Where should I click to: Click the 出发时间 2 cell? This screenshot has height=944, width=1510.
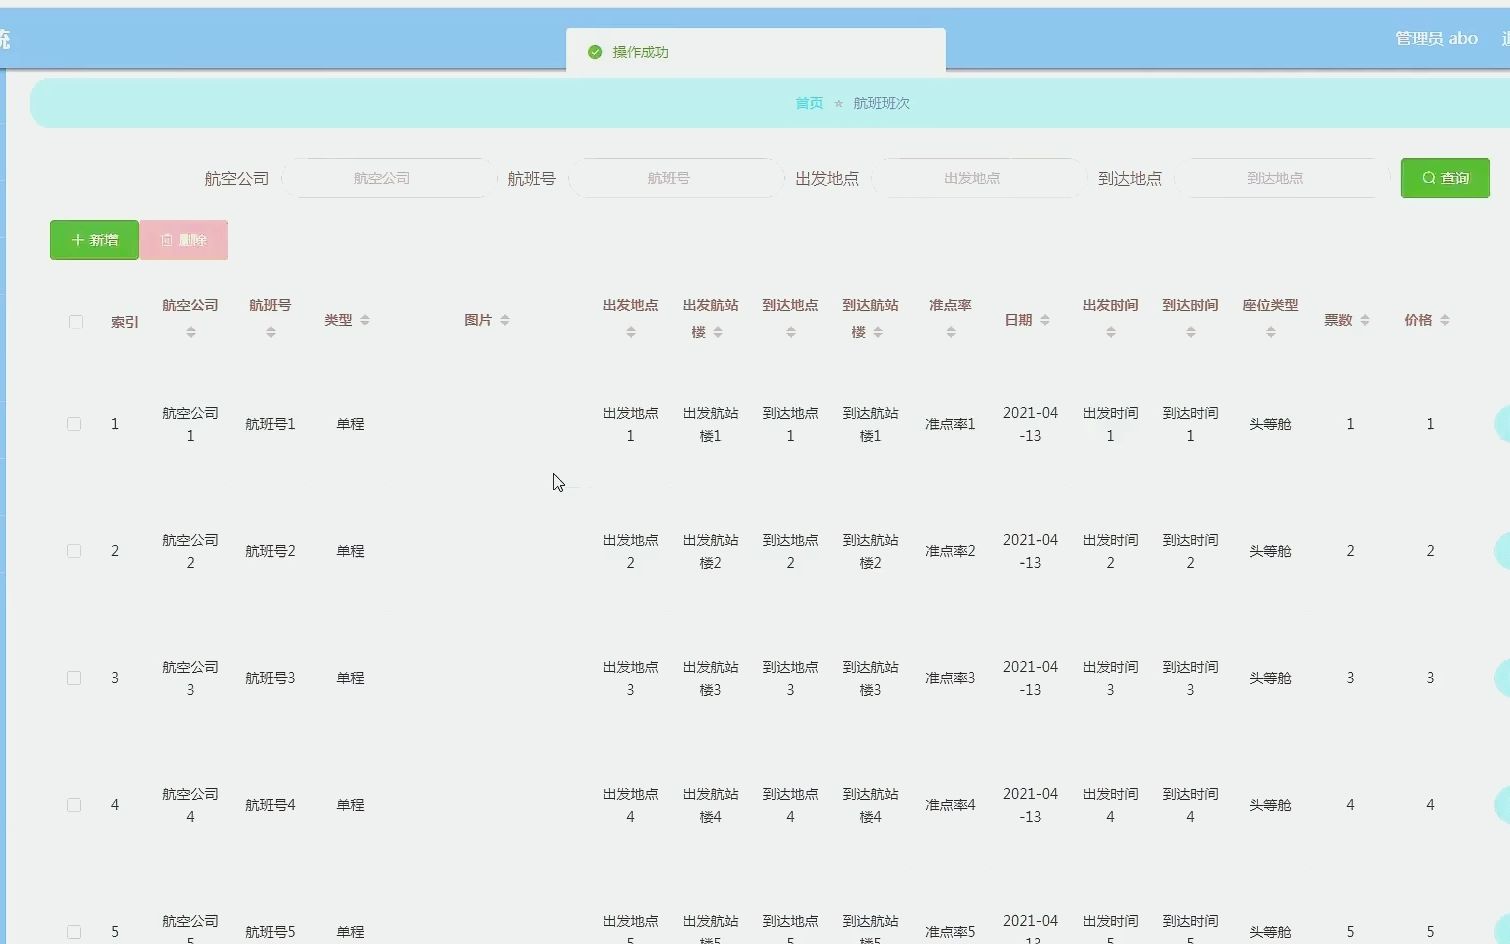point(1110,551)
